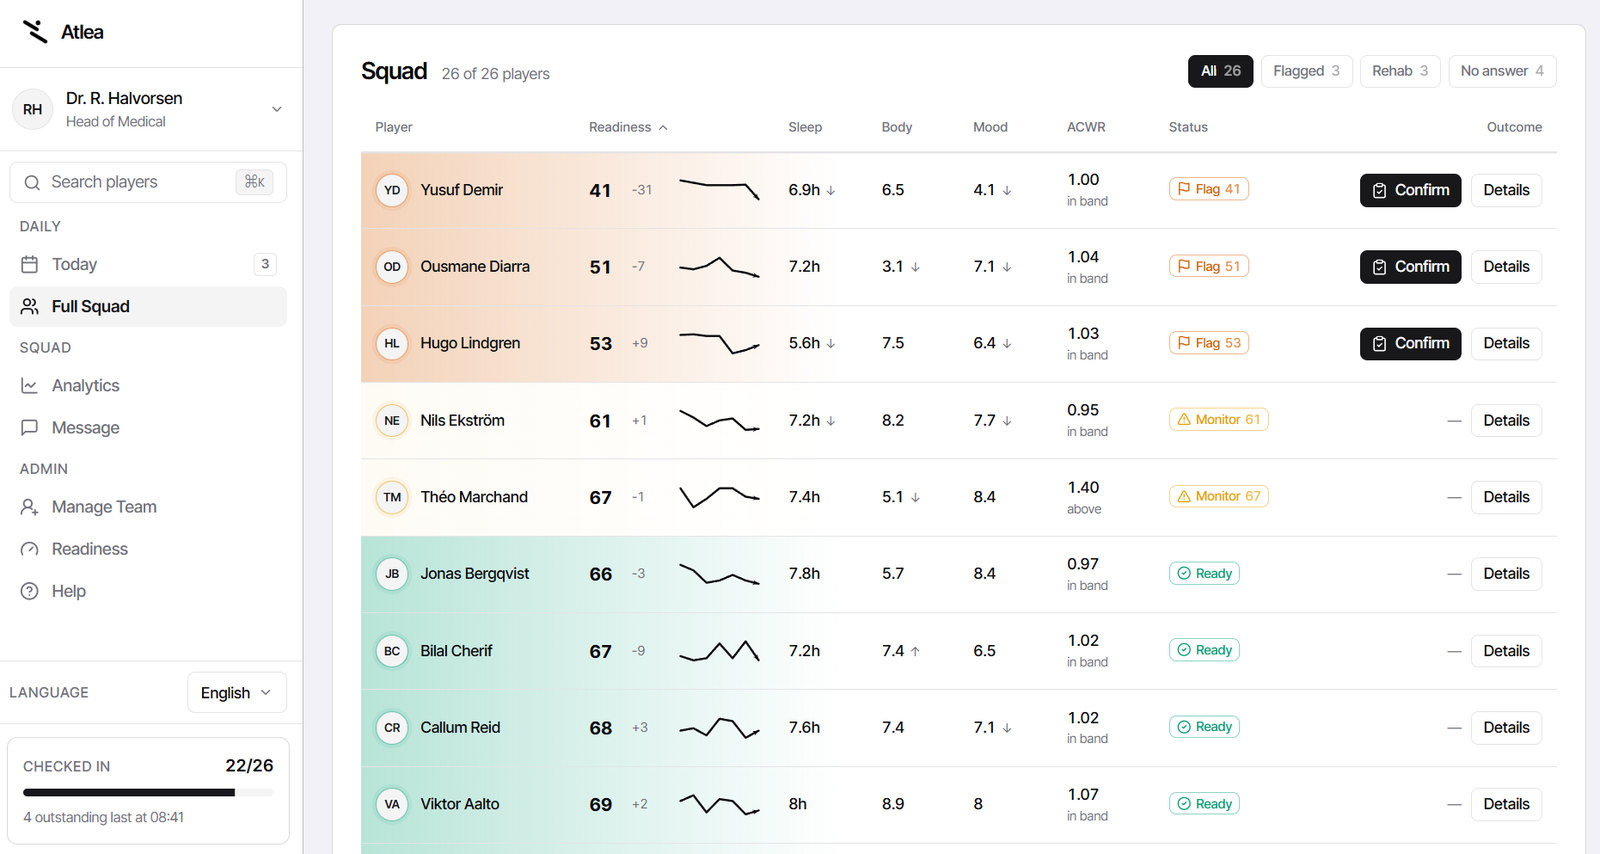The height and width of the screenshot is (854, 1600).
Task: Click the Monitor 67 warning badge
Action: pos(1219,496)
